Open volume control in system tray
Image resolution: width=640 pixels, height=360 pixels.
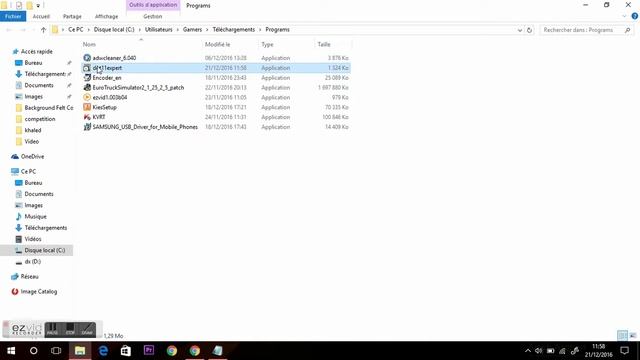pos(539,351)
